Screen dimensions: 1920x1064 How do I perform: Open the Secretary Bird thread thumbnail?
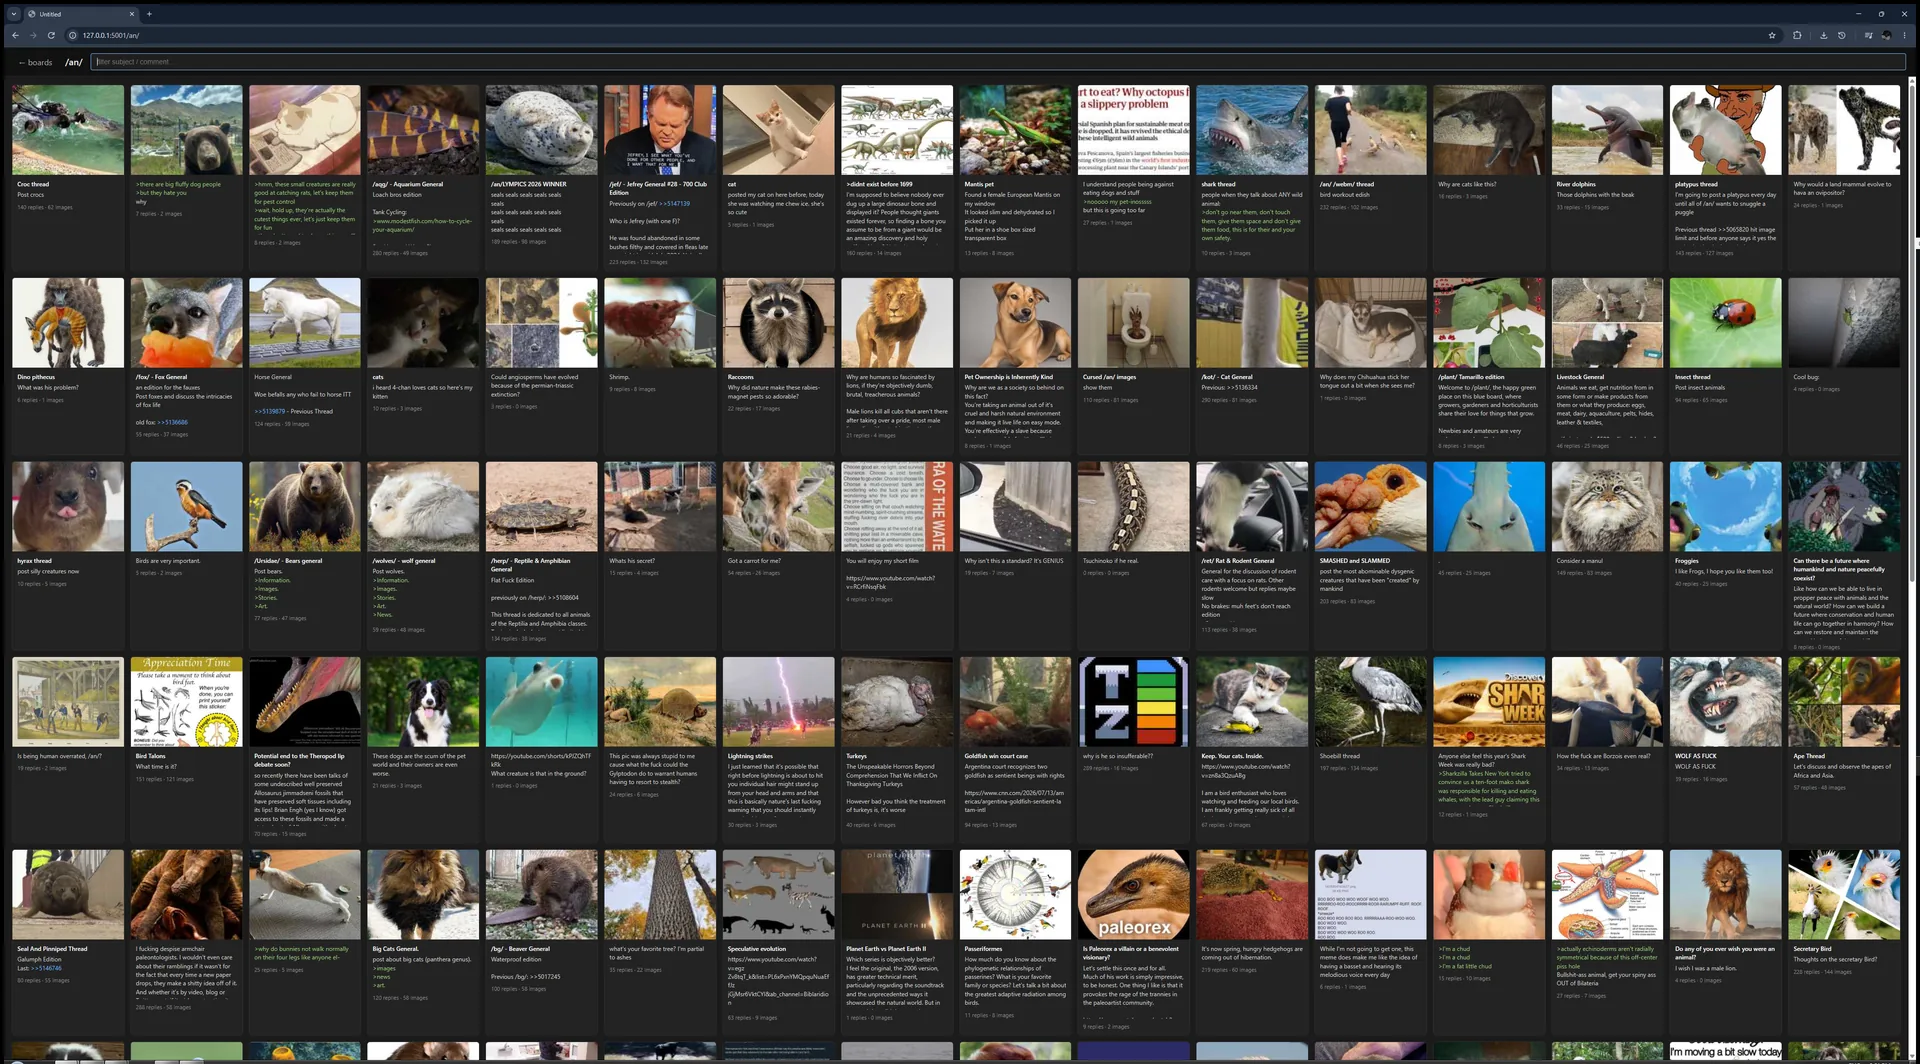tap(1844, 895)
